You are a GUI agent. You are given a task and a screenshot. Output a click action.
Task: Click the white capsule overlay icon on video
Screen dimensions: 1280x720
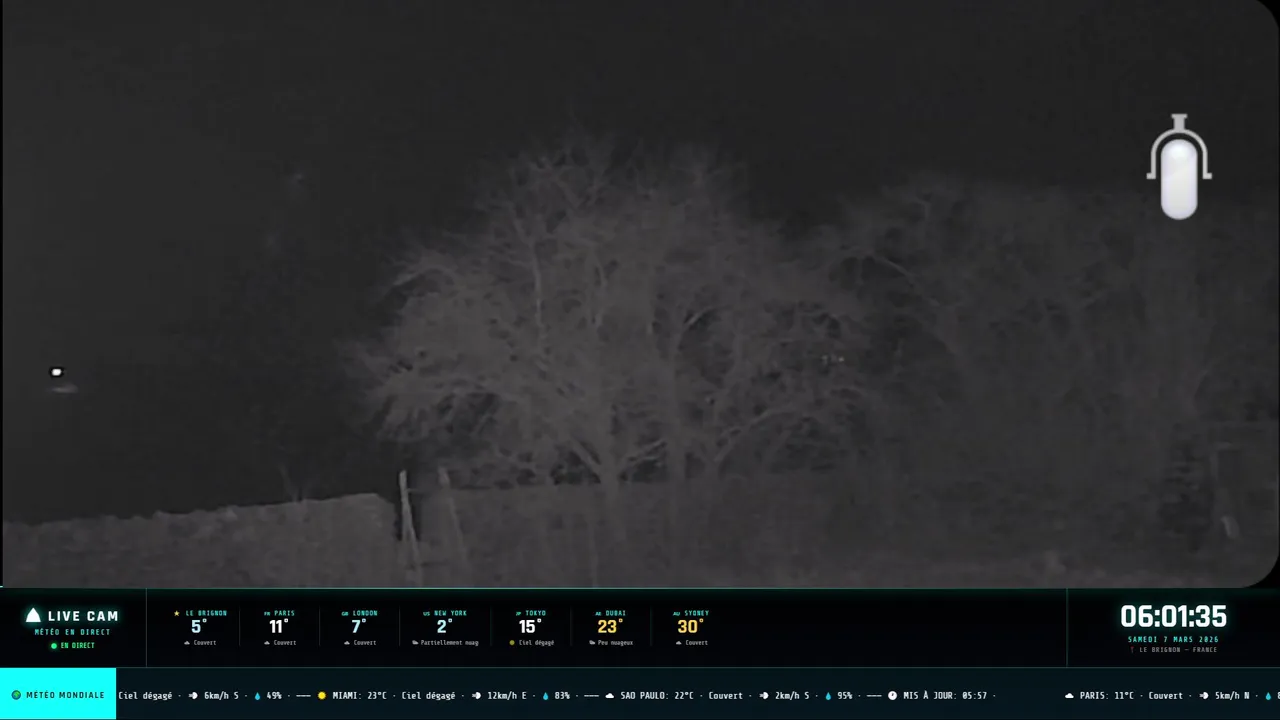[1179, 167]
